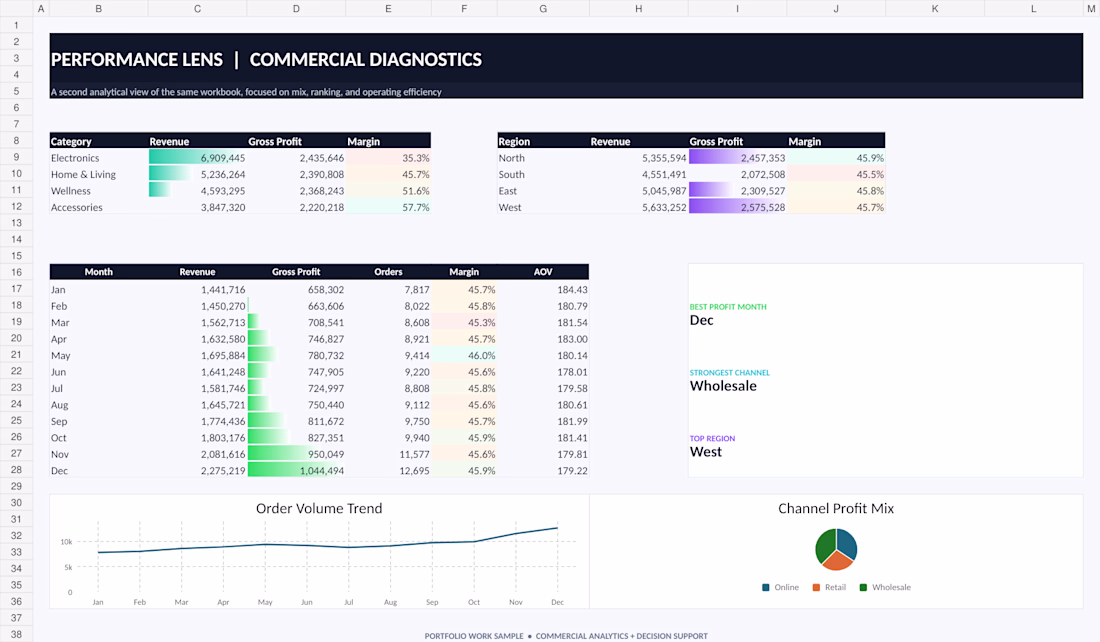Click the Month column header in monthly table
Image resolution: width=1100 pixels, height=642 pixels.
coord(99,272)
